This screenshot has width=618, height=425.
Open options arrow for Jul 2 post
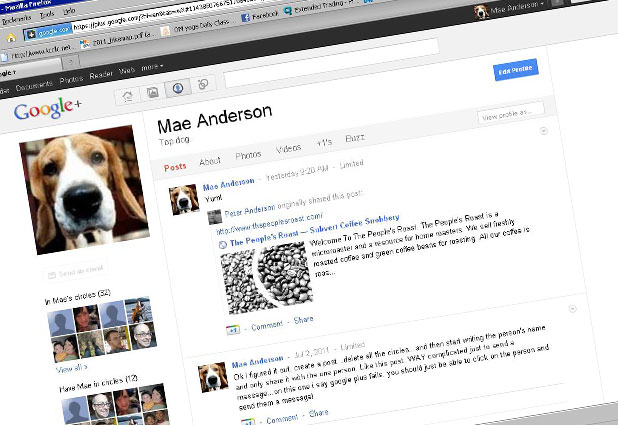573,309
